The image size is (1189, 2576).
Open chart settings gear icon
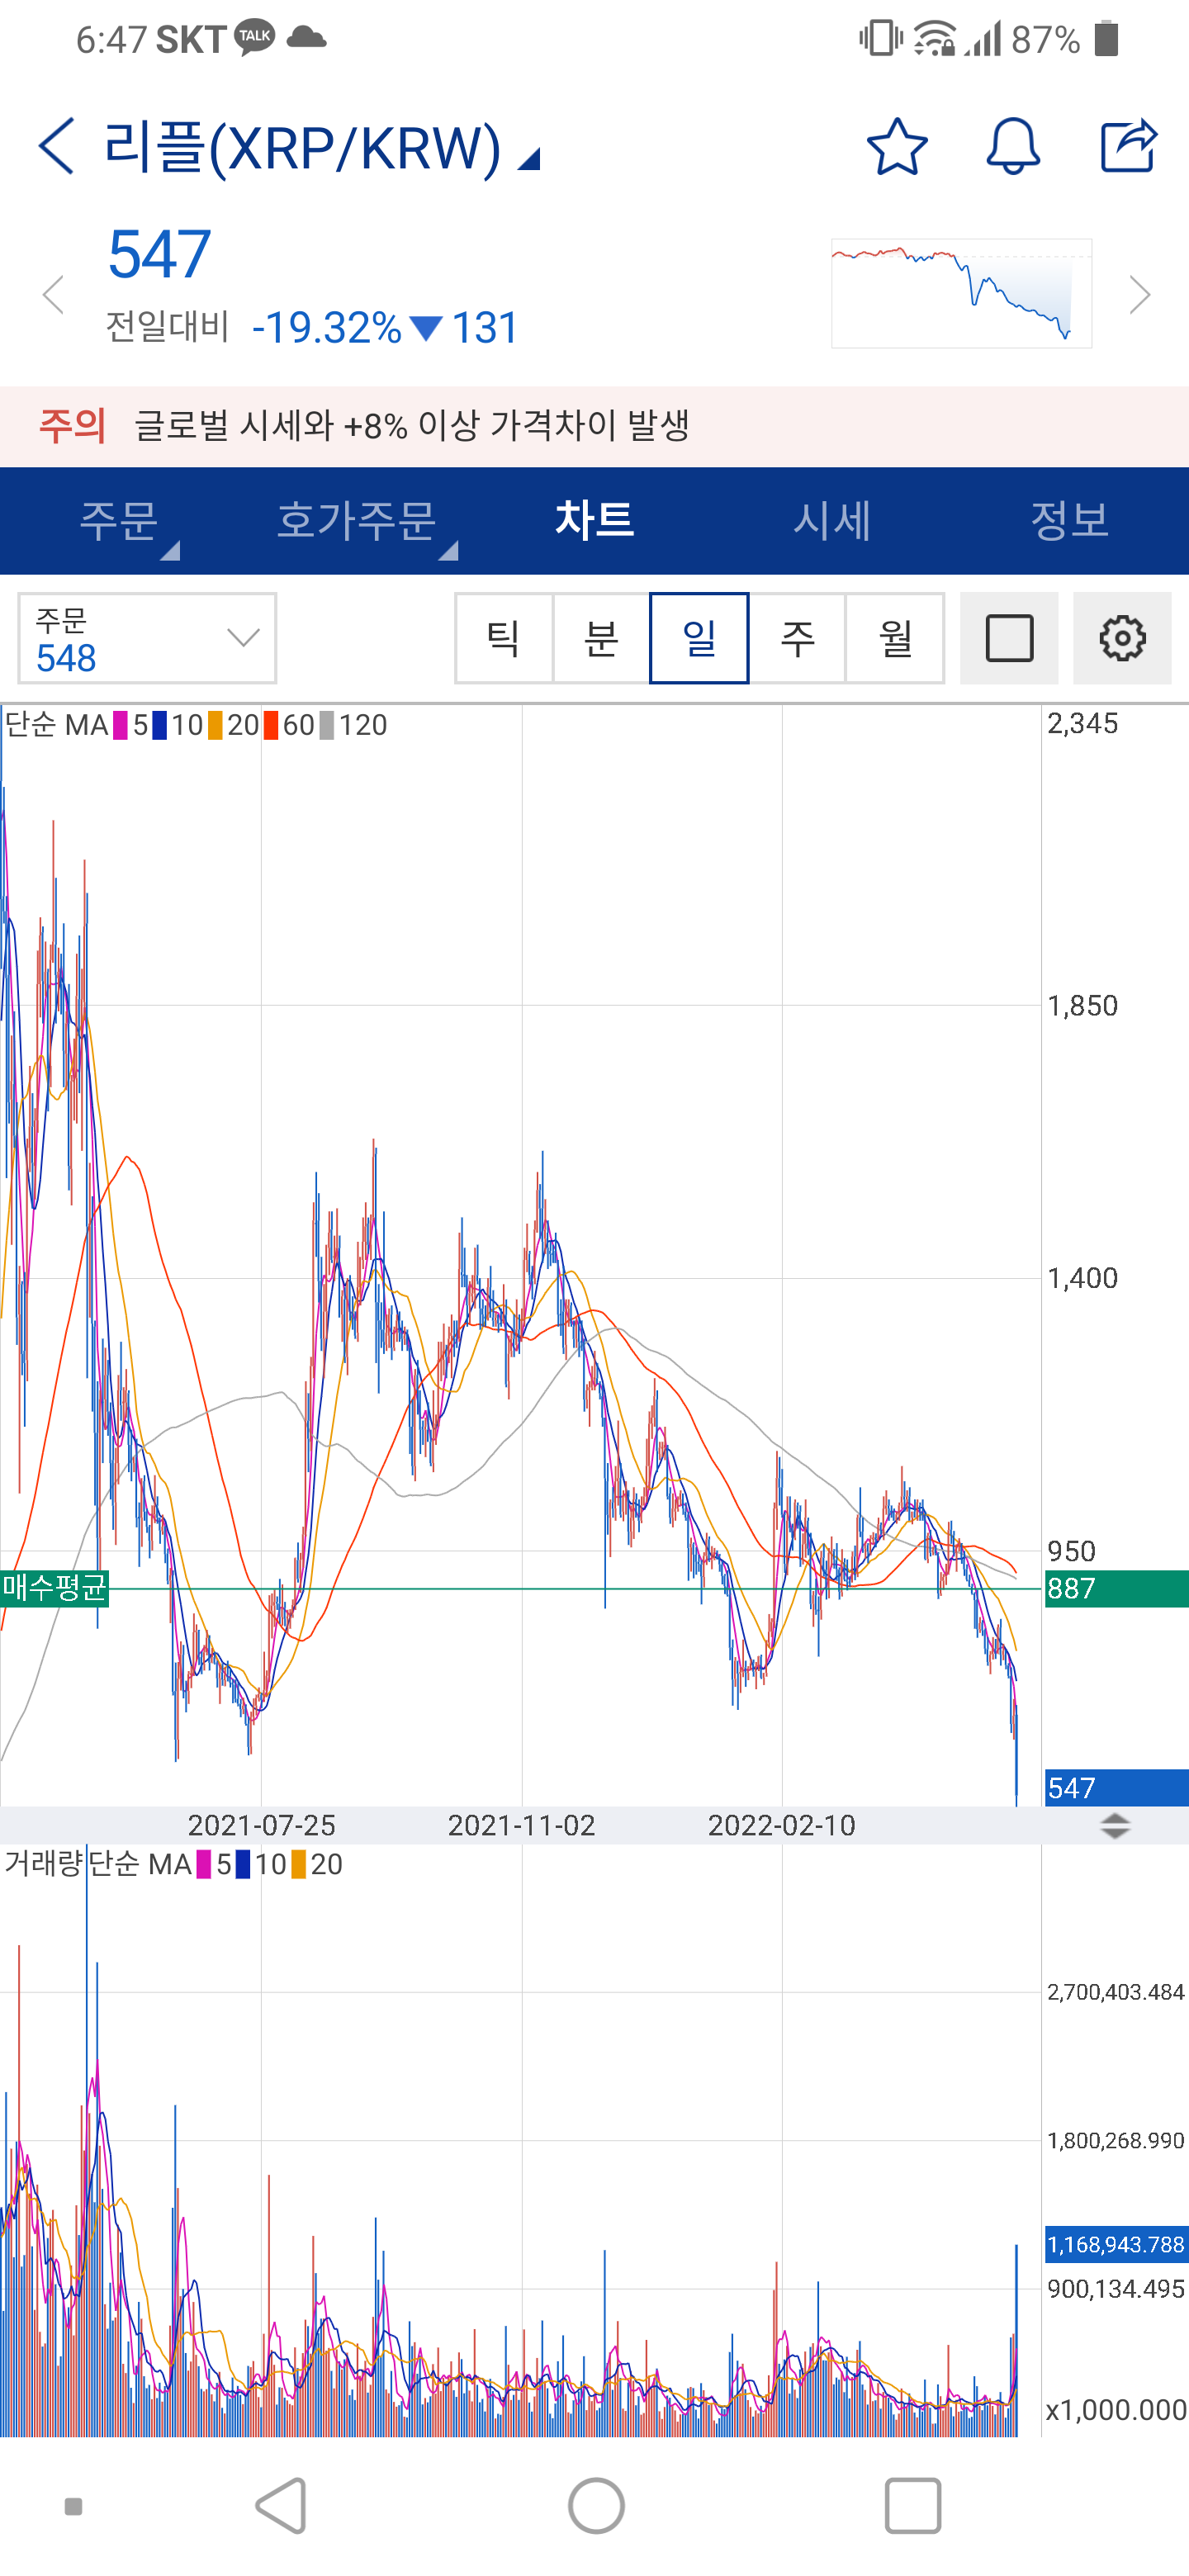point(1121,638)
